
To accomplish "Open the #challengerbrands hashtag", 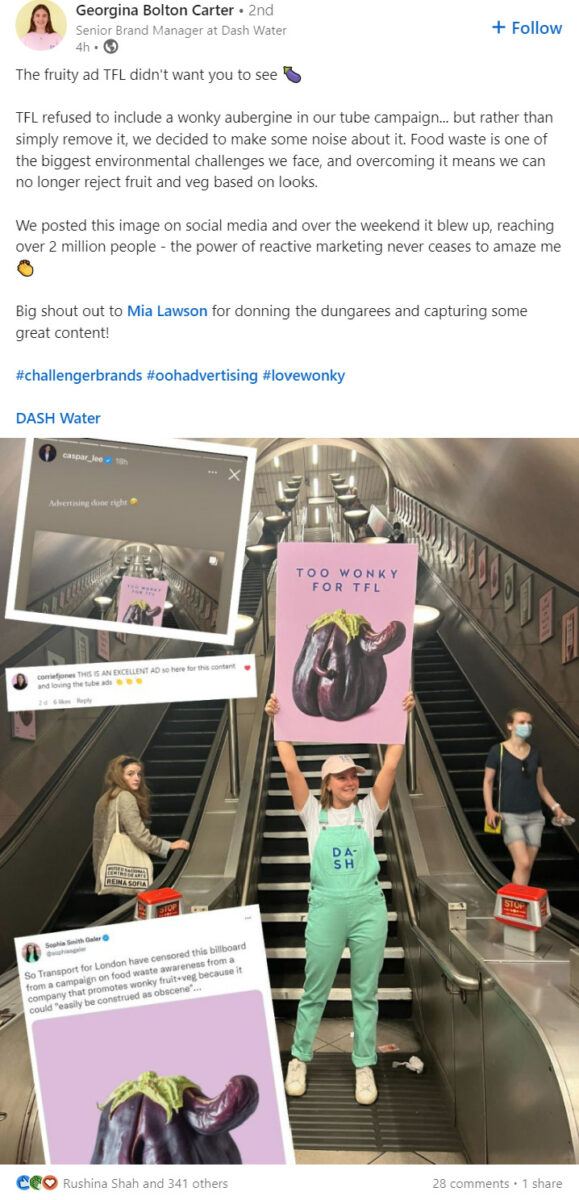I will [x=79, y=375].
